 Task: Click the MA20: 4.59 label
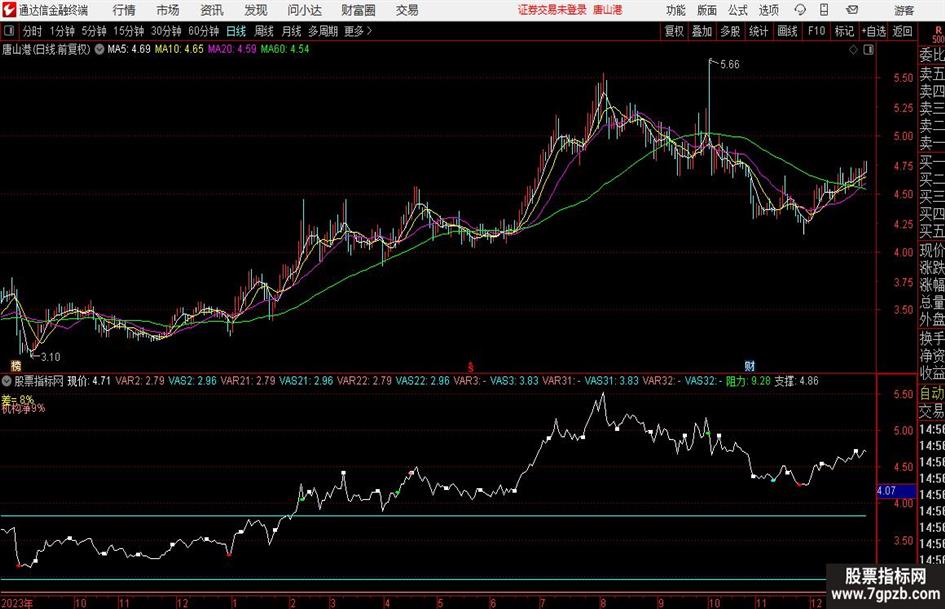(x=232, y=49)
